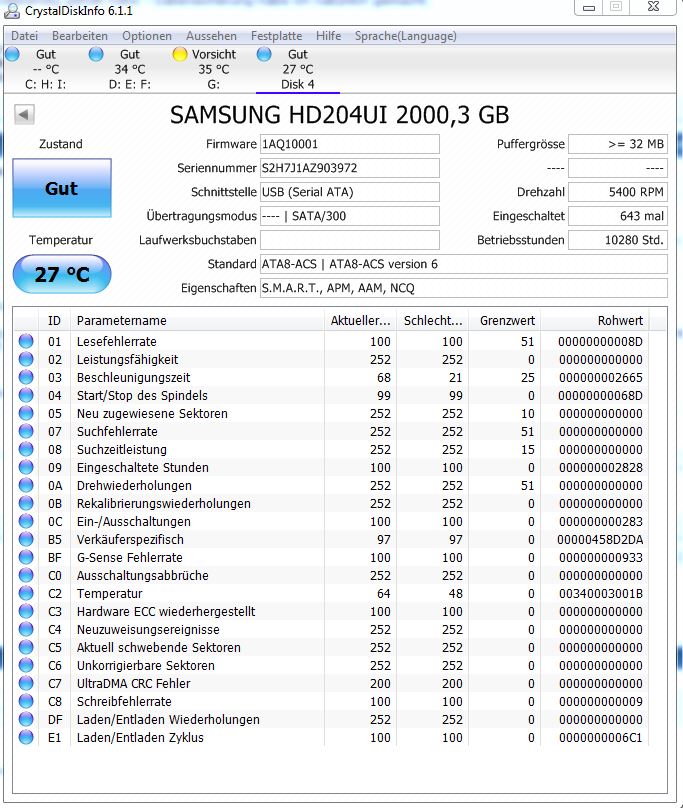Click status icon of Ein-/Ausschaltungen row
683x808 pixels.
point(26,521)
